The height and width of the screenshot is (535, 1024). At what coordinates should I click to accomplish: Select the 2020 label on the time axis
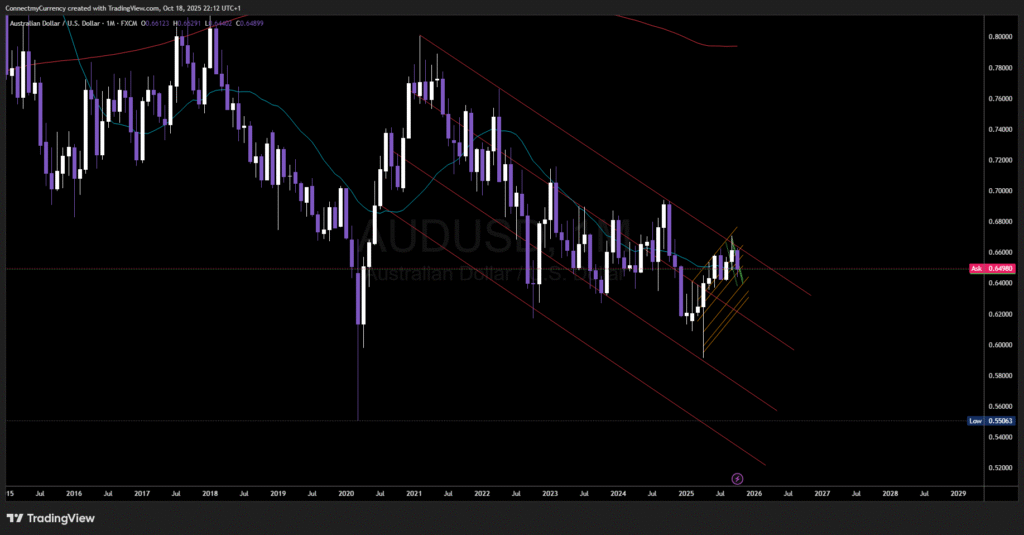(346, 493)
